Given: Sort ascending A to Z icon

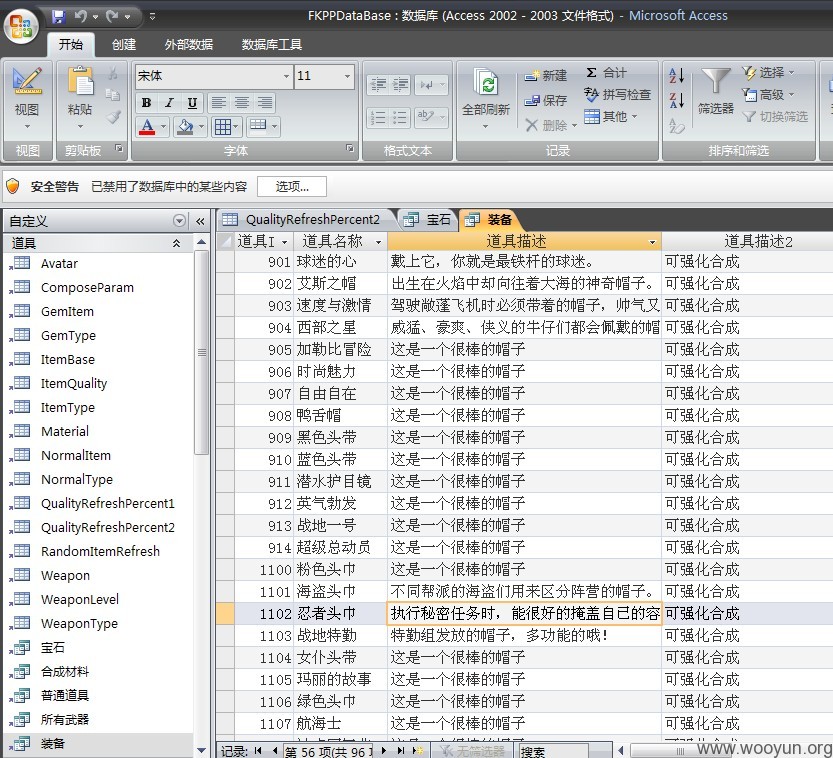Looking at the screenshot, I should coord(676,75).
